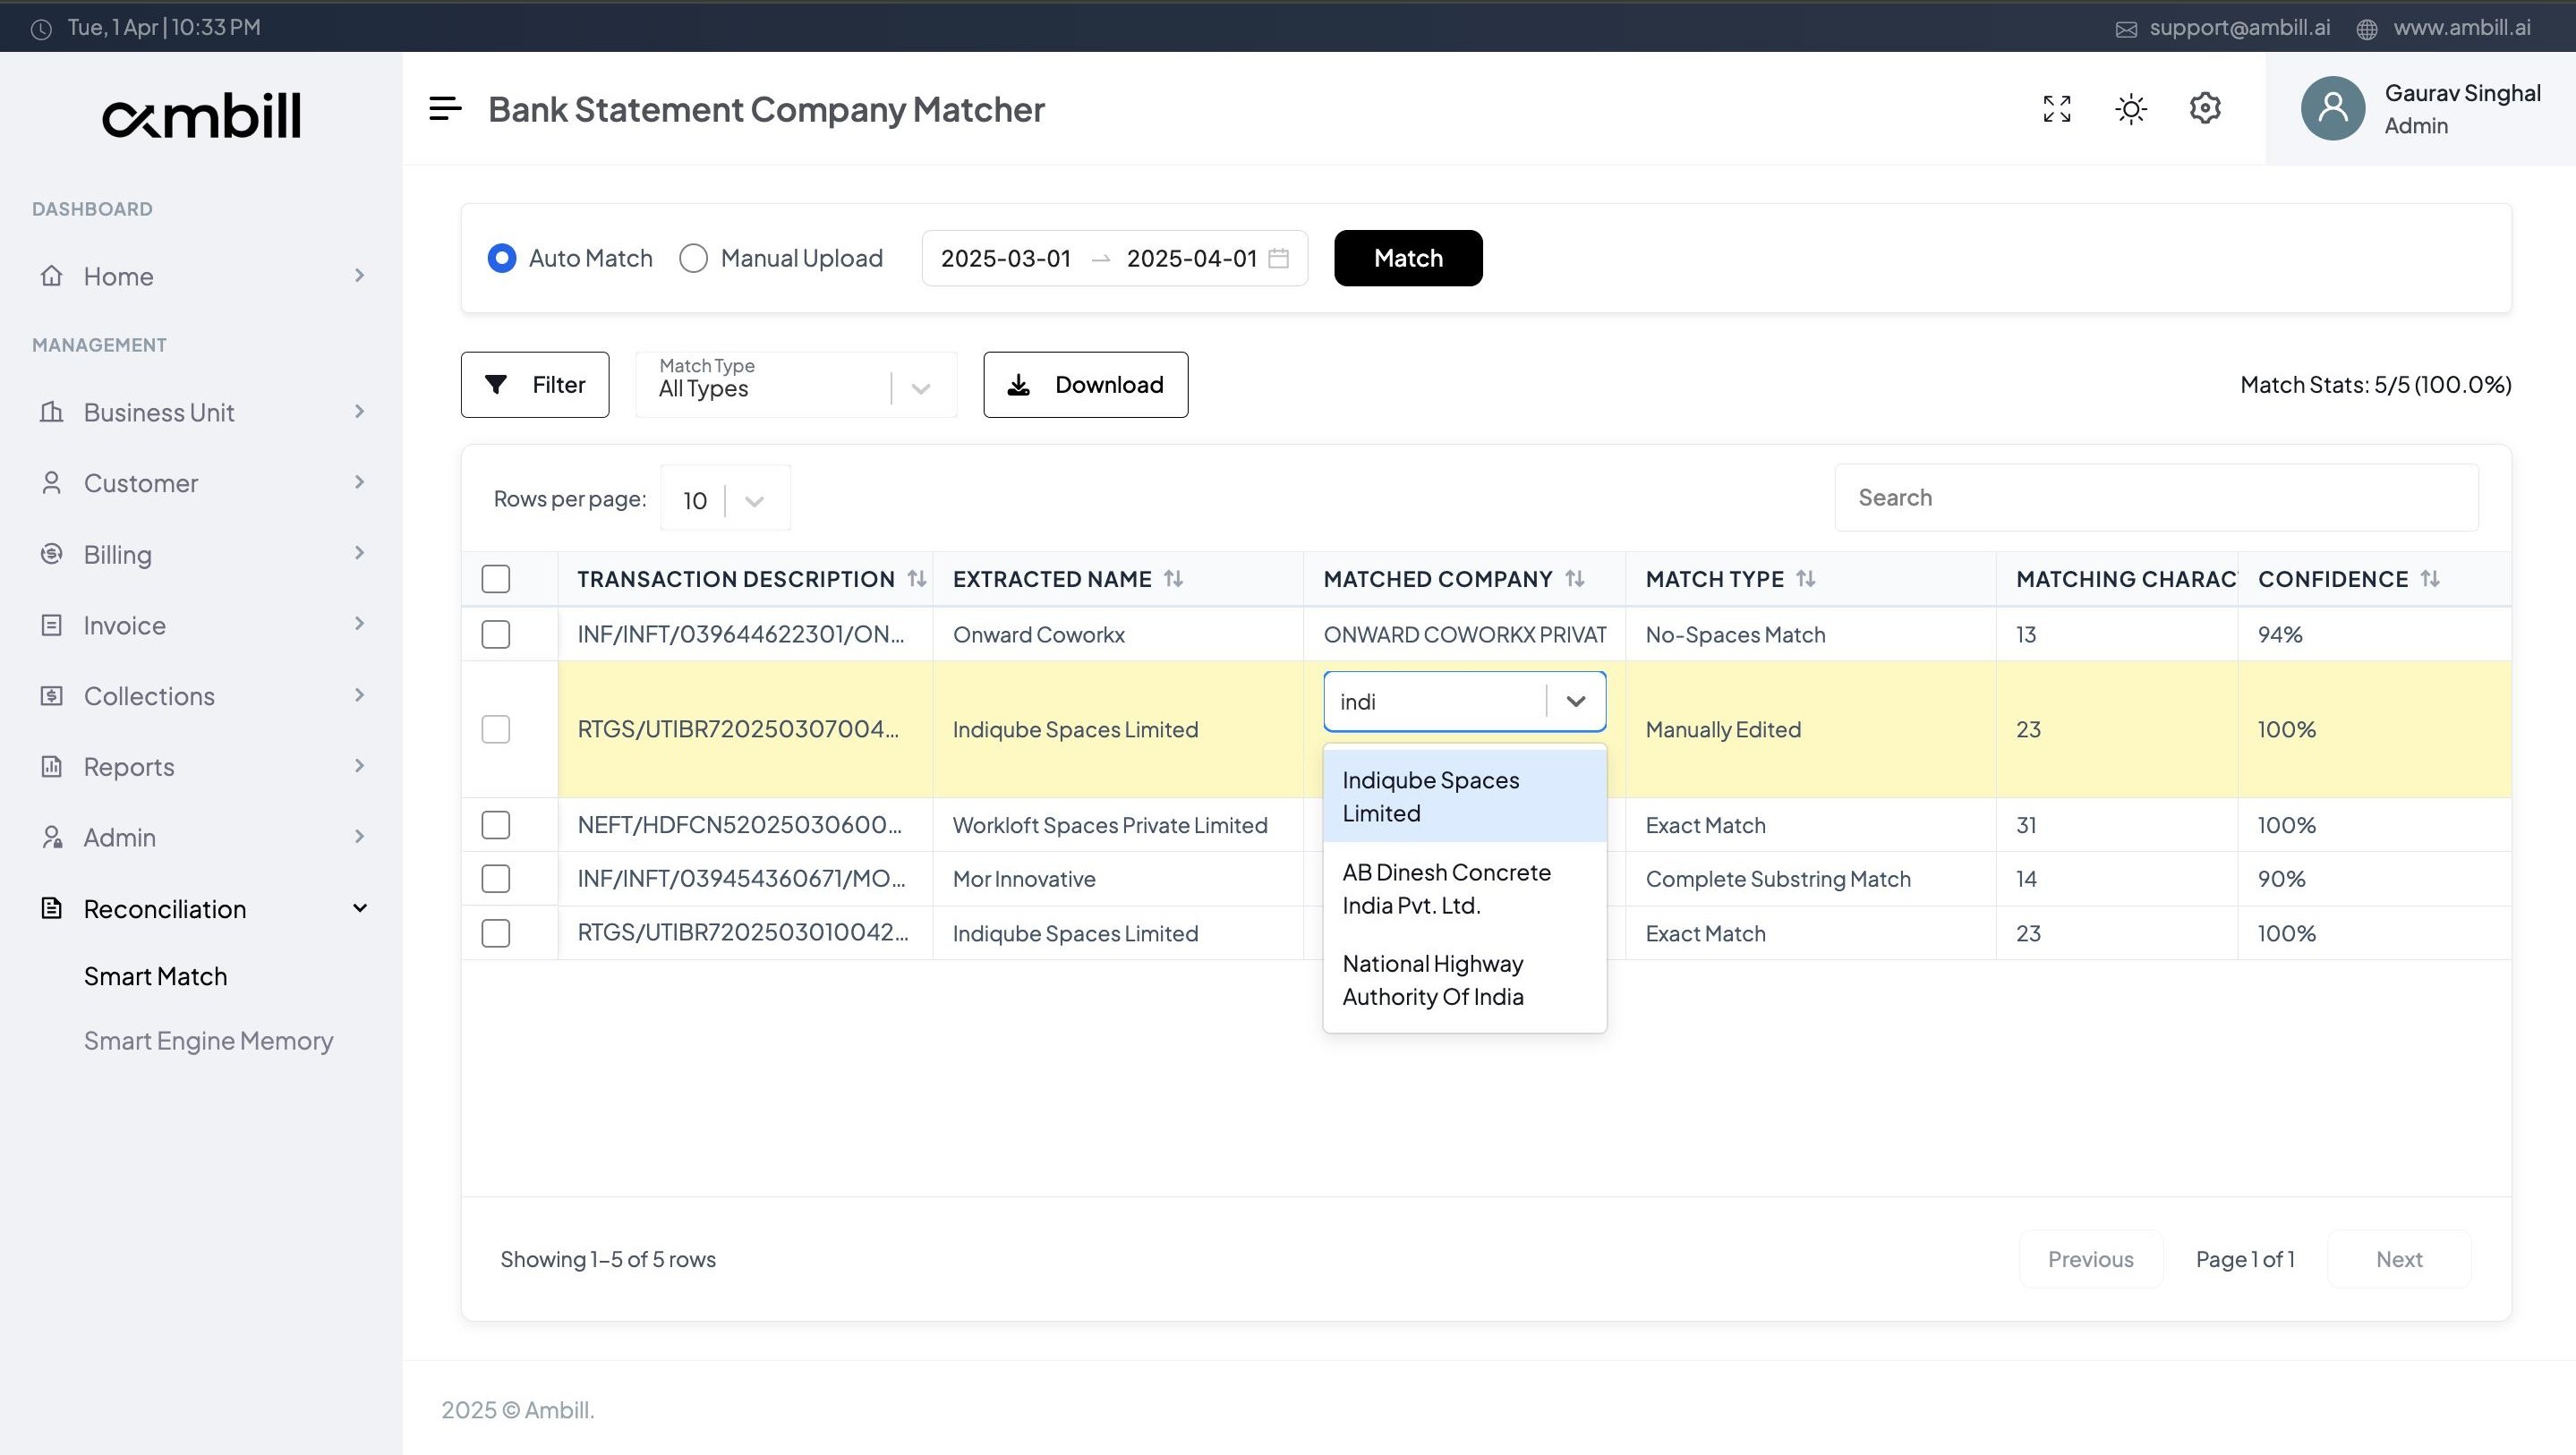This screenshot has width=2576, height=1455.
Task: Click the Invoice document icon
Action: pyautogui.click(x=51, y=624)
